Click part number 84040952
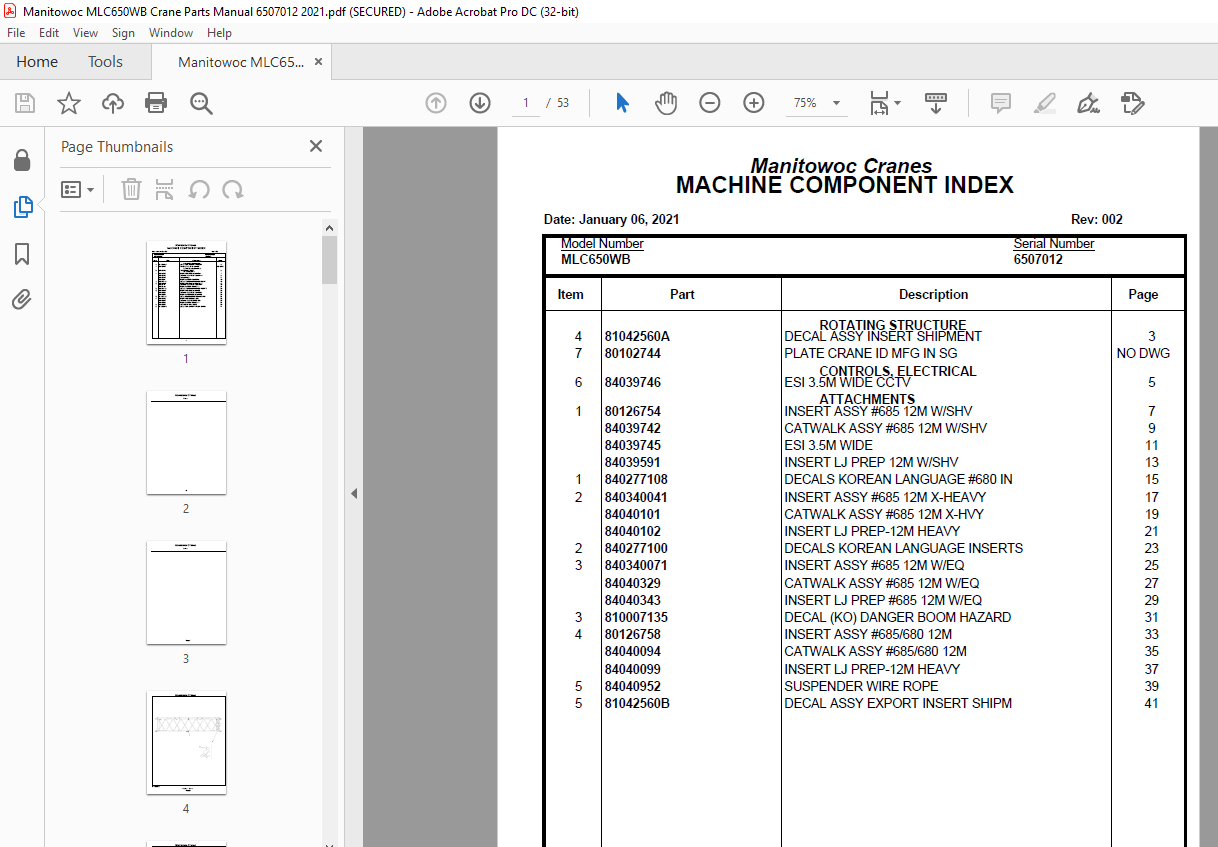The image size is (1218, 847). (x=632, y=686)
